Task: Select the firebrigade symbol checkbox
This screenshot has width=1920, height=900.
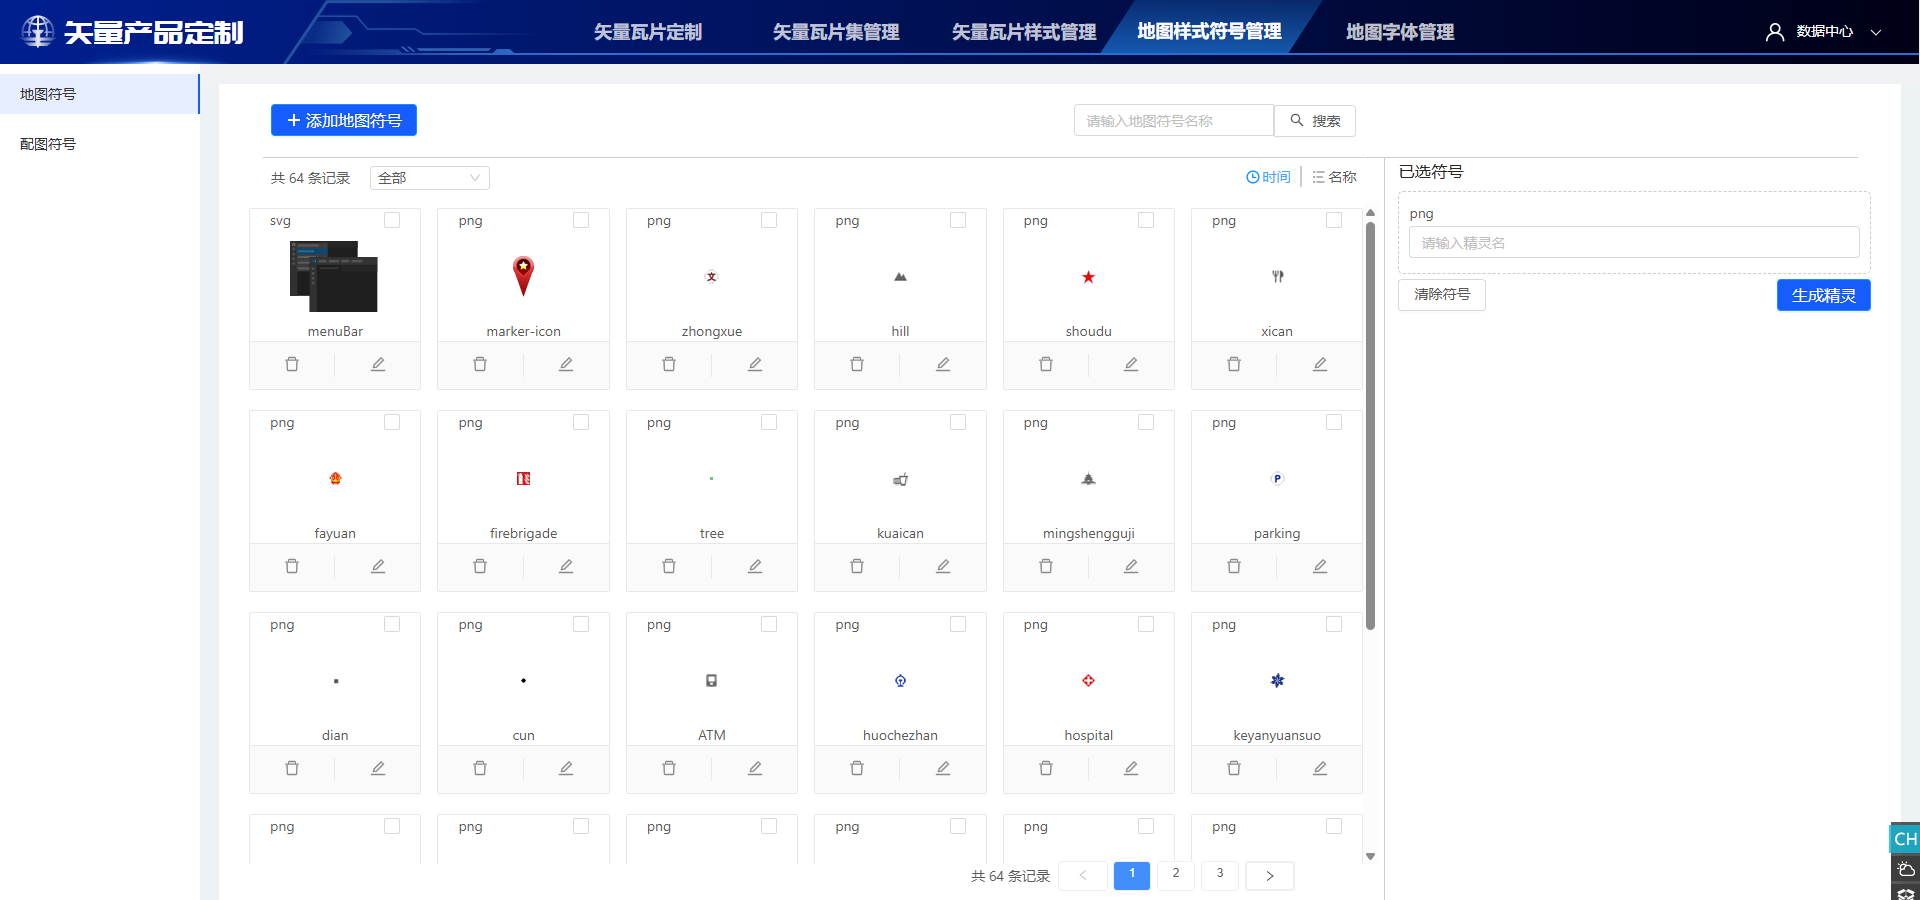Action: click(581, 422)
